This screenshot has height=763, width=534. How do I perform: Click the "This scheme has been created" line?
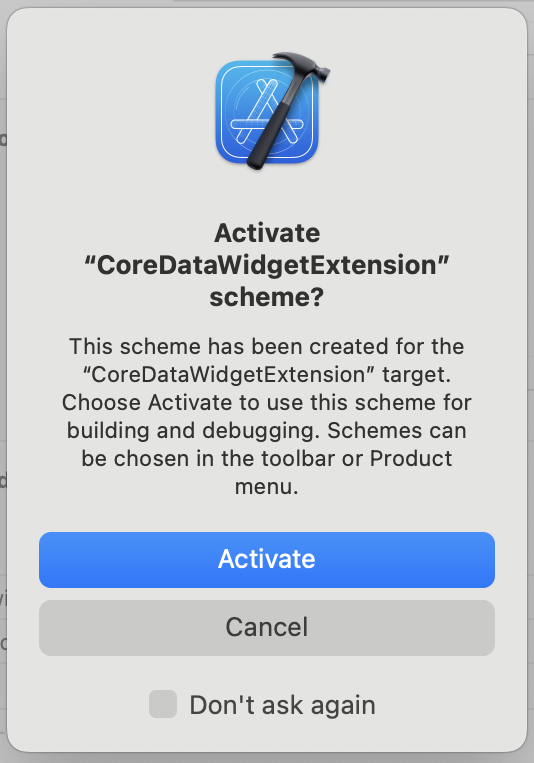tap(267, 346)
